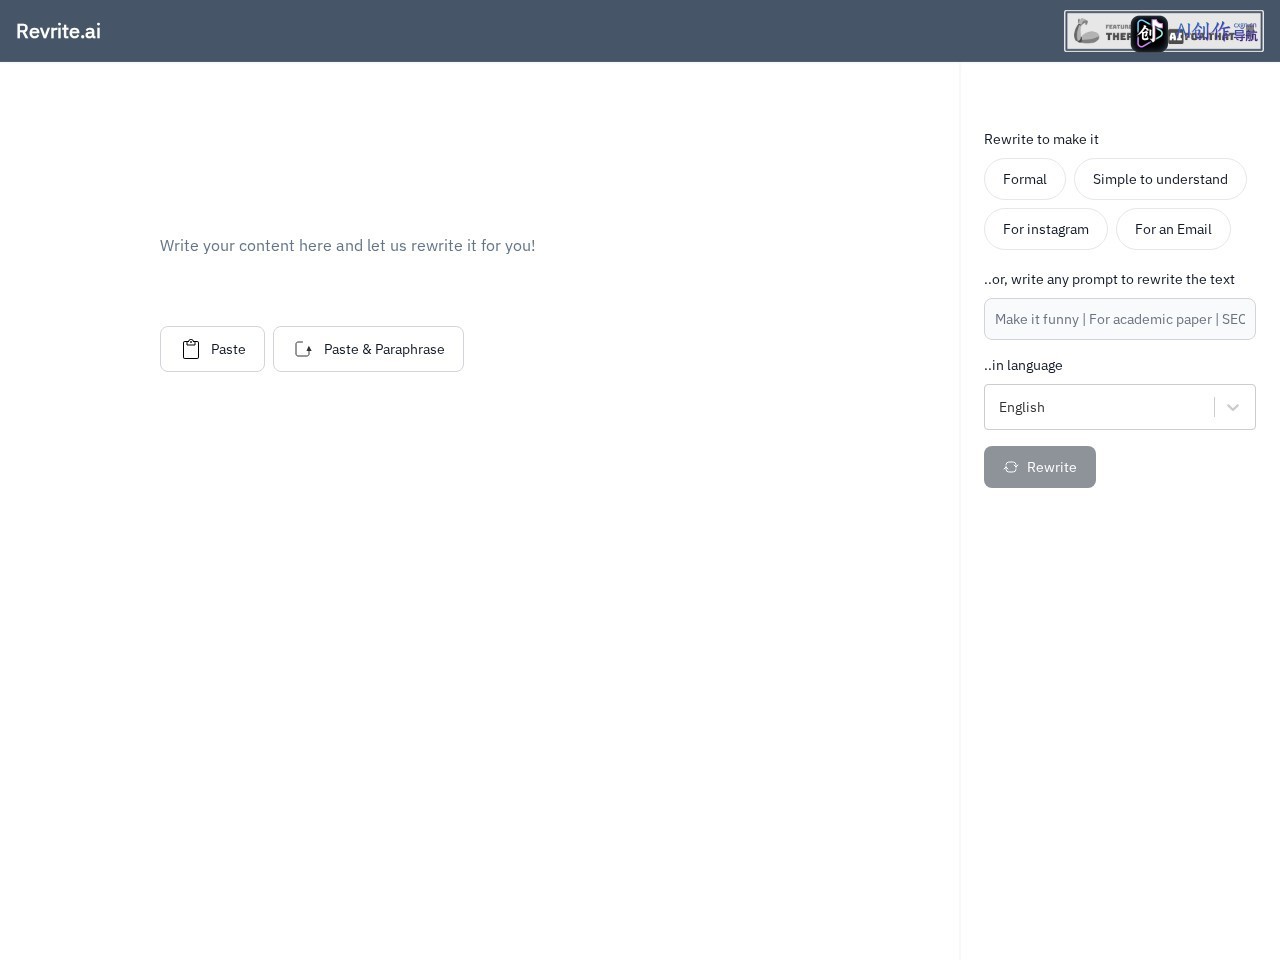Pick the For an Email option
Screen dimensions: 1280x960
[x=1173, y=229]
